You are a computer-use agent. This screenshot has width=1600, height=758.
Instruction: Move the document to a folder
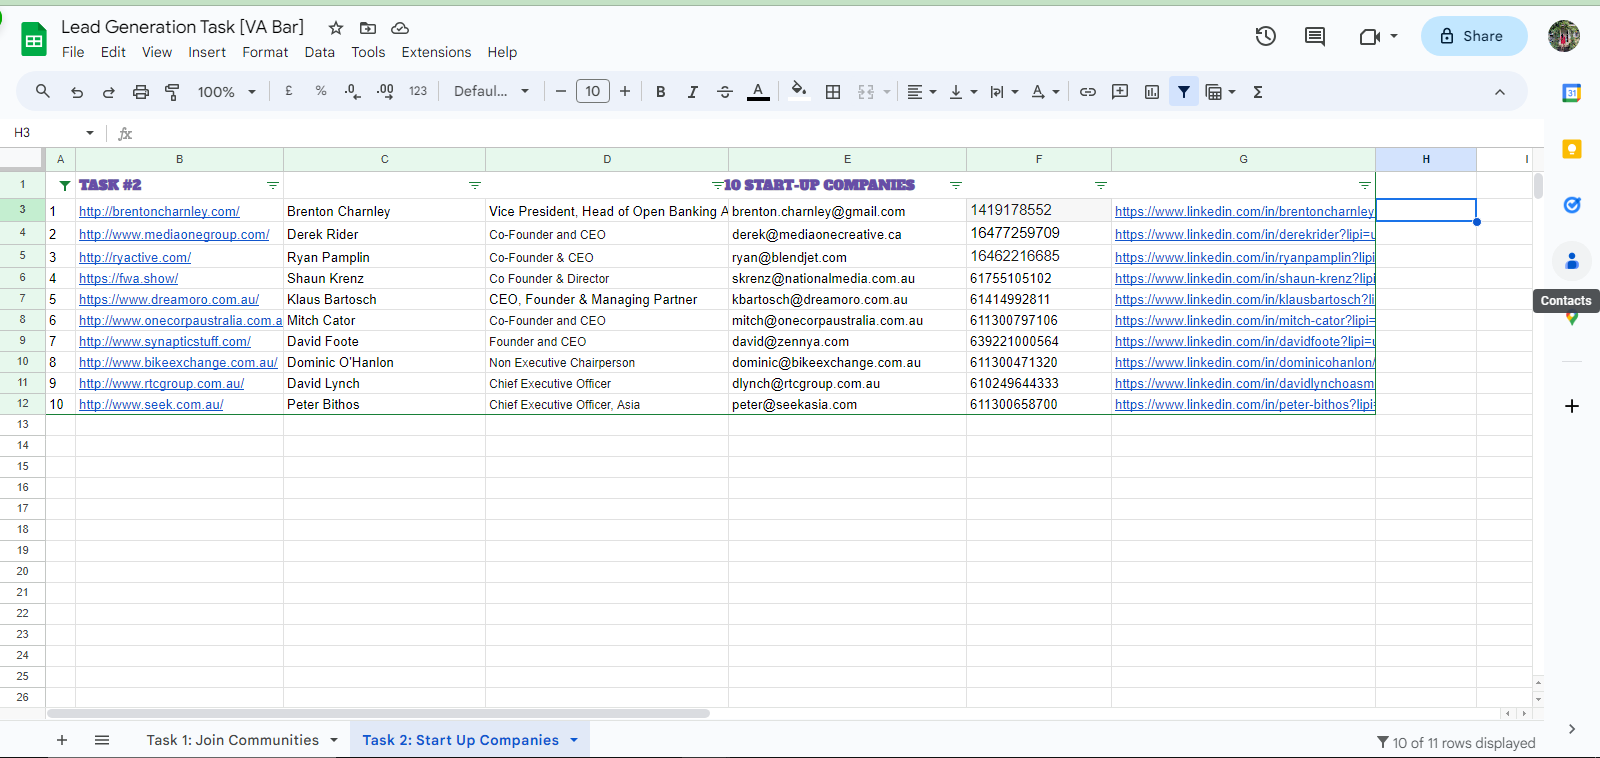coord(368,28)
